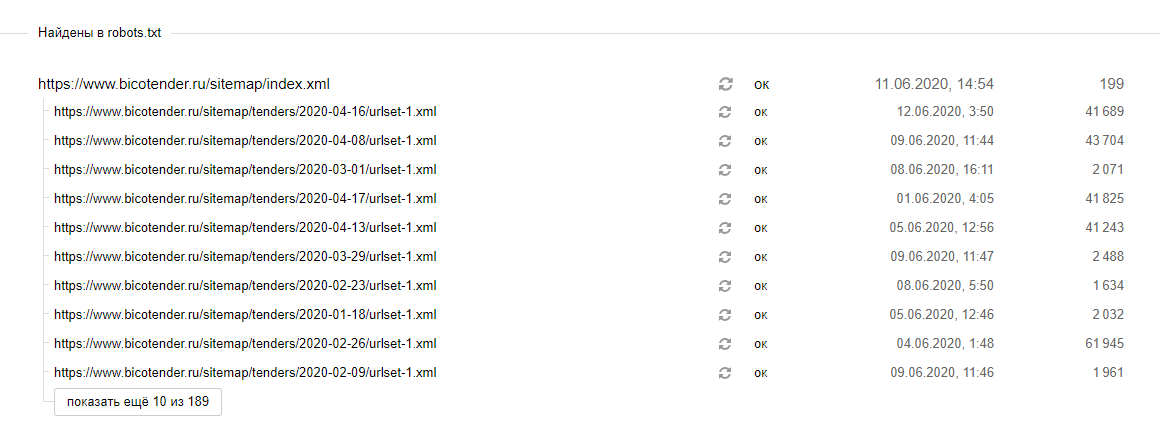Screen dimensions: 1160x445
Task: Refresh the 2020-02-26 urlset sitemap
Action: (x=726, y=343)
